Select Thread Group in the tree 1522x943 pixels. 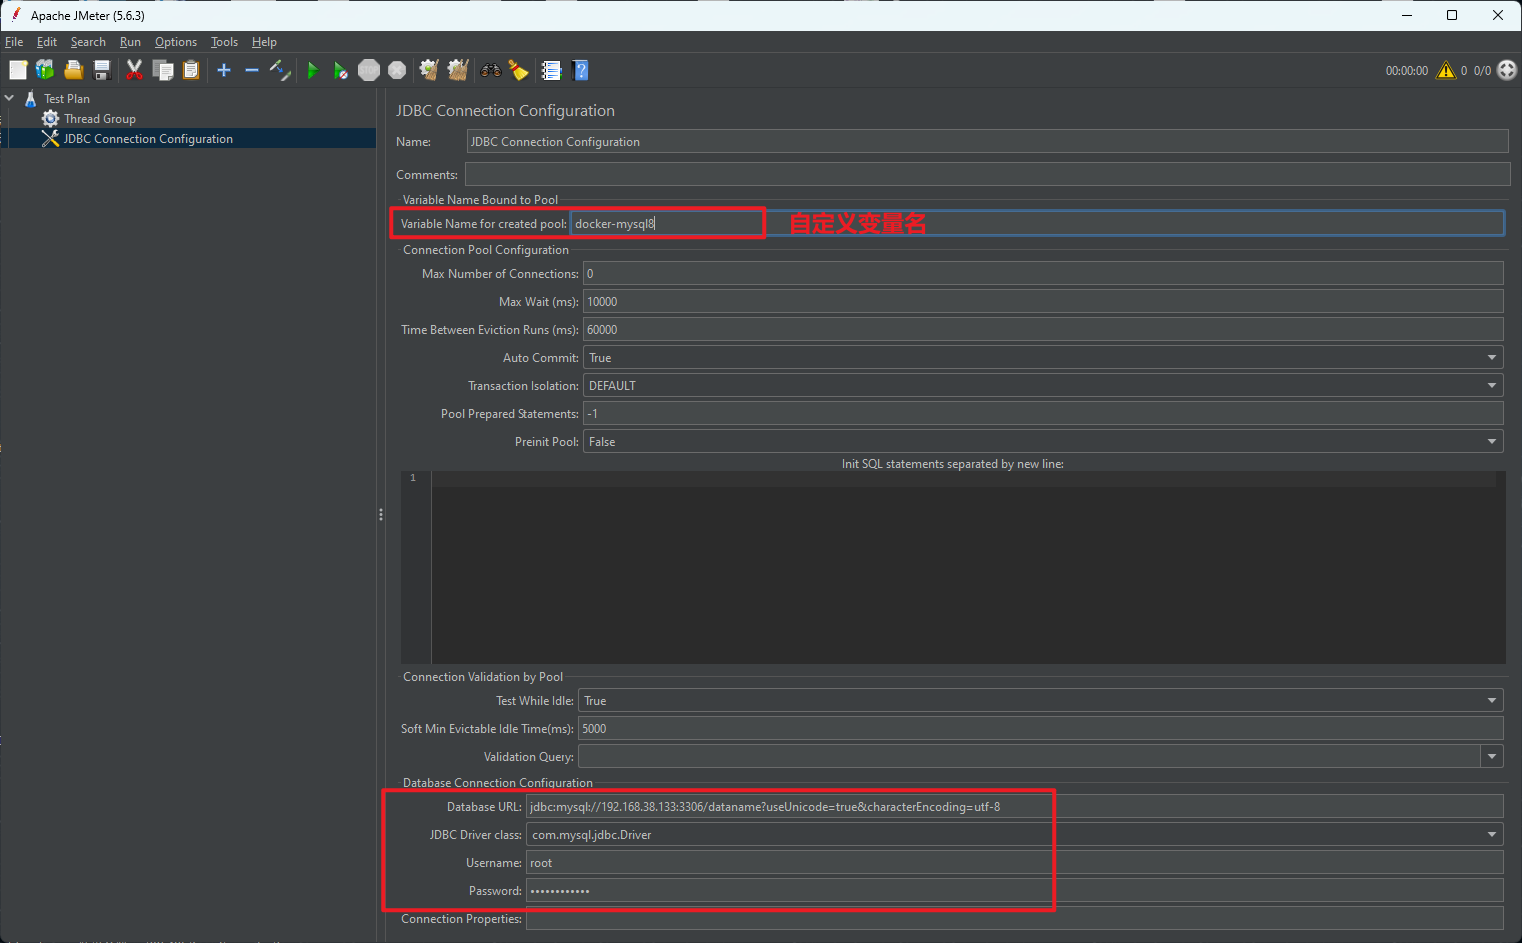(100, 119)
